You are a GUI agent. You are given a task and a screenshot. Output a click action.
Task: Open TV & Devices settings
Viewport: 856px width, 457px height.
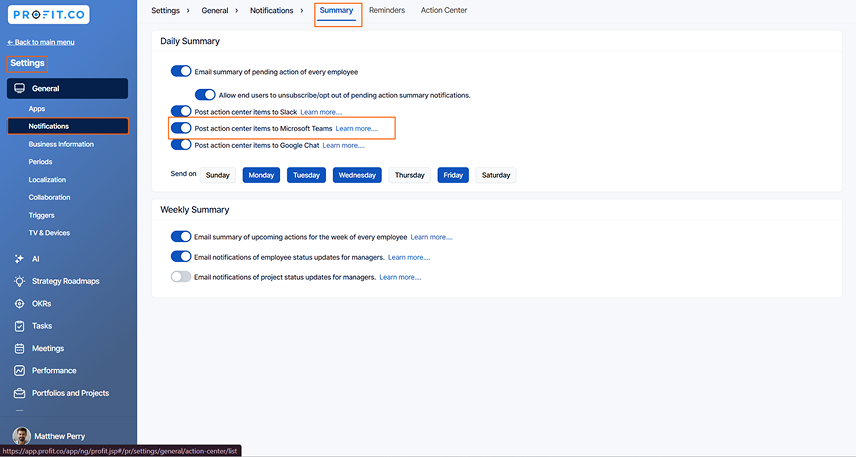[49, 233]
